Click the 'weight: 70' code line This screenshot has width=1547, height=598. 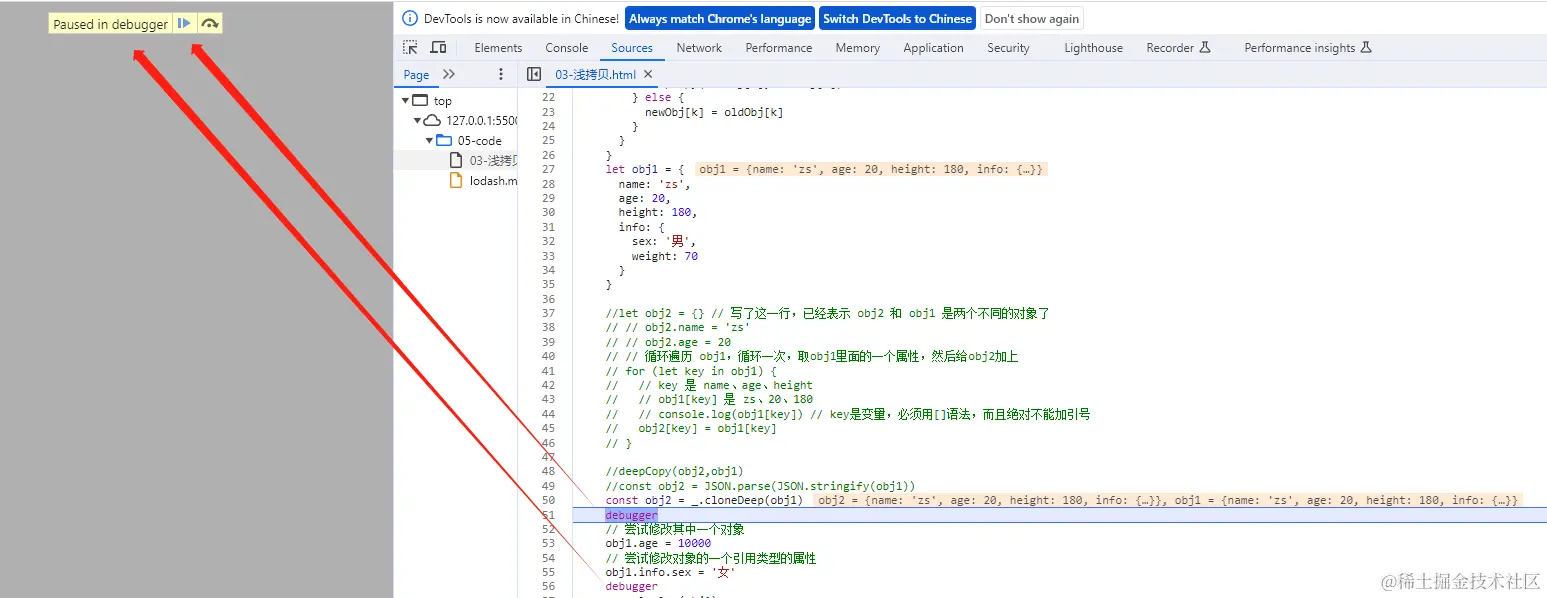[664, 256]
